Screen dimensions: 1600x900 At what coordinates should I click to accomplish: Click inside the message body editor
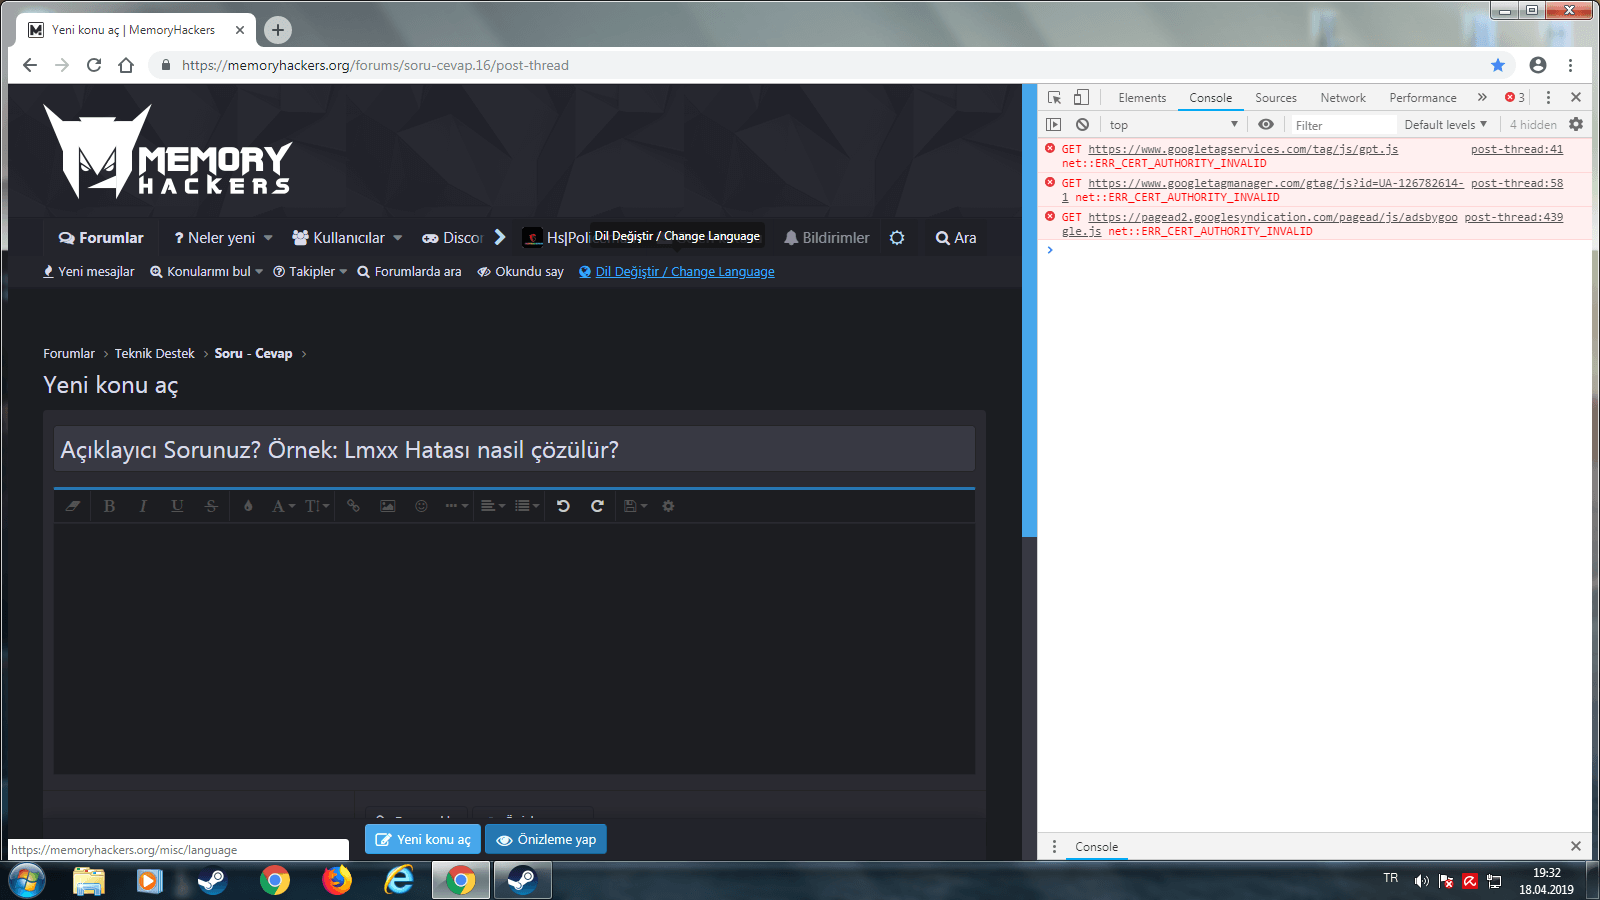(x=514, y=648)
